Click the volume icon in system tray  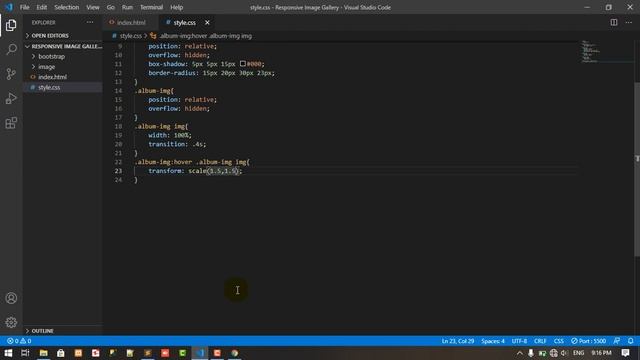pyautogui.click(x=564, y=353)
